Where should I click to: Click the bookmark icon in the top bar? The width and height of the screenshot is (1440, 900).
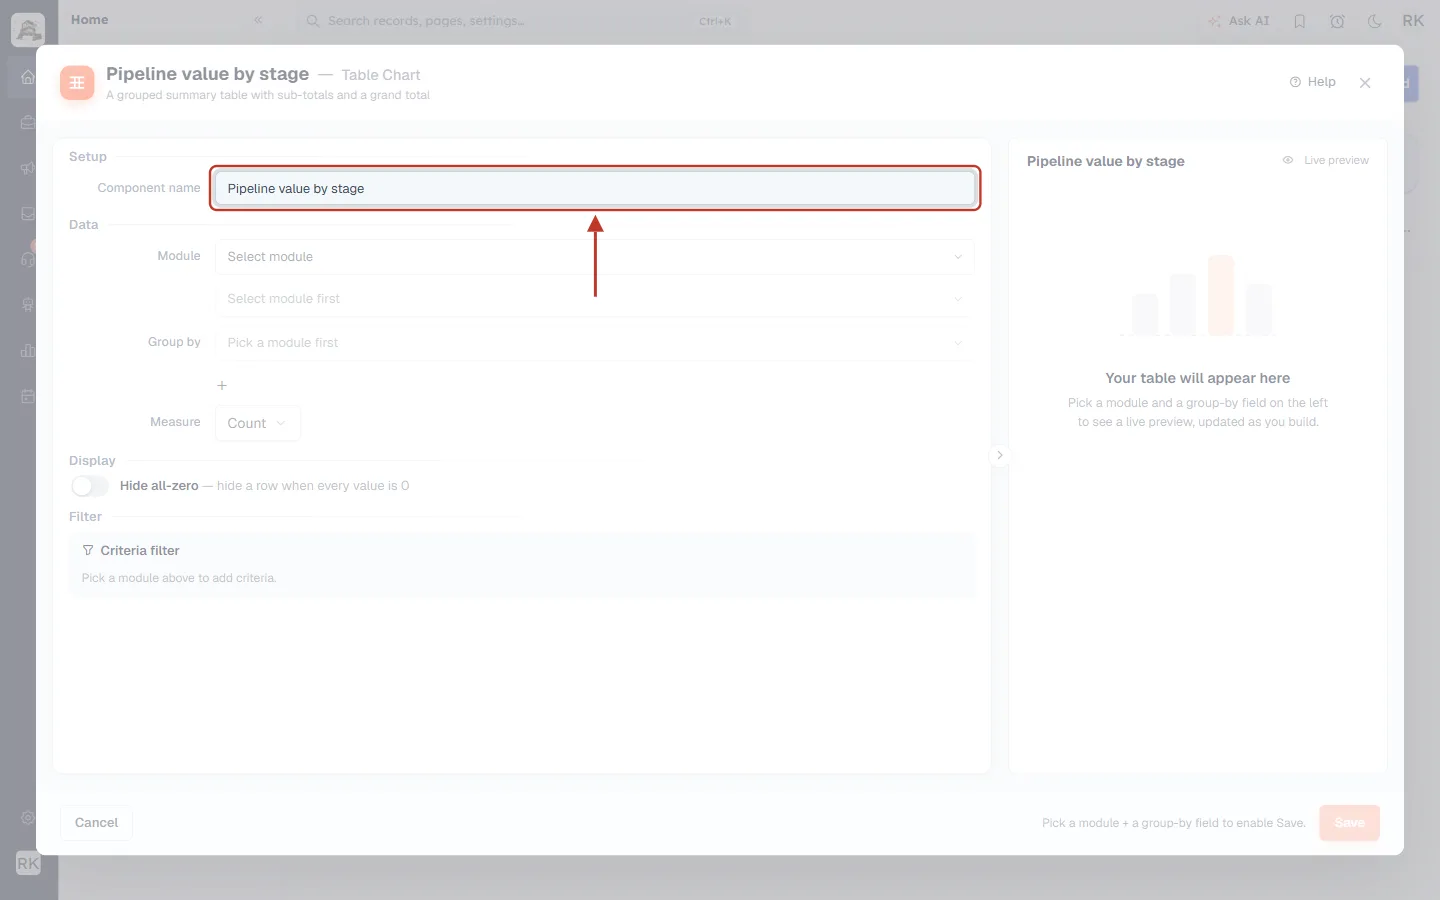pyautogui.click(x=1300, y=21)
